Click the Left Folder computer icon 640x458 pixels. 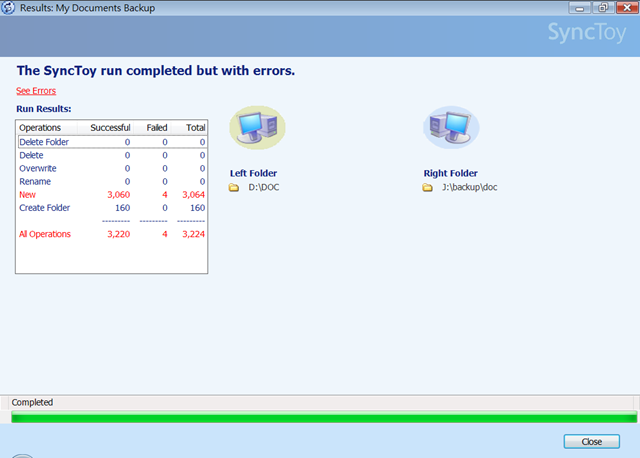pos(257,127)
